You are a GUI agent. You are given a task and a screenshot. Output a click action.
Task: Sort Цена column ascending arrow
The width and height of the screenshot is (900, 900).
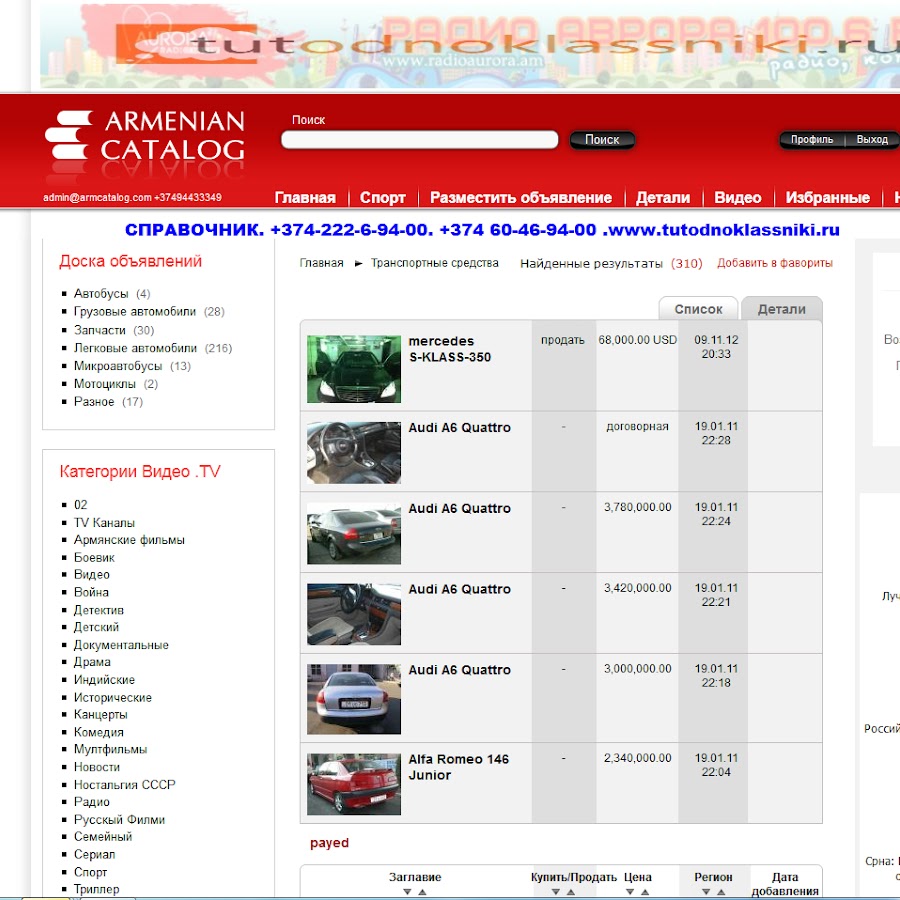(x=645, y=892)
